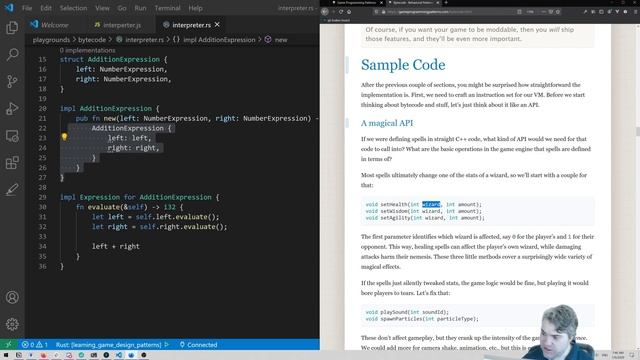Click the pen icon in the activity bar

pyautogui.click(x=12, y=189)
